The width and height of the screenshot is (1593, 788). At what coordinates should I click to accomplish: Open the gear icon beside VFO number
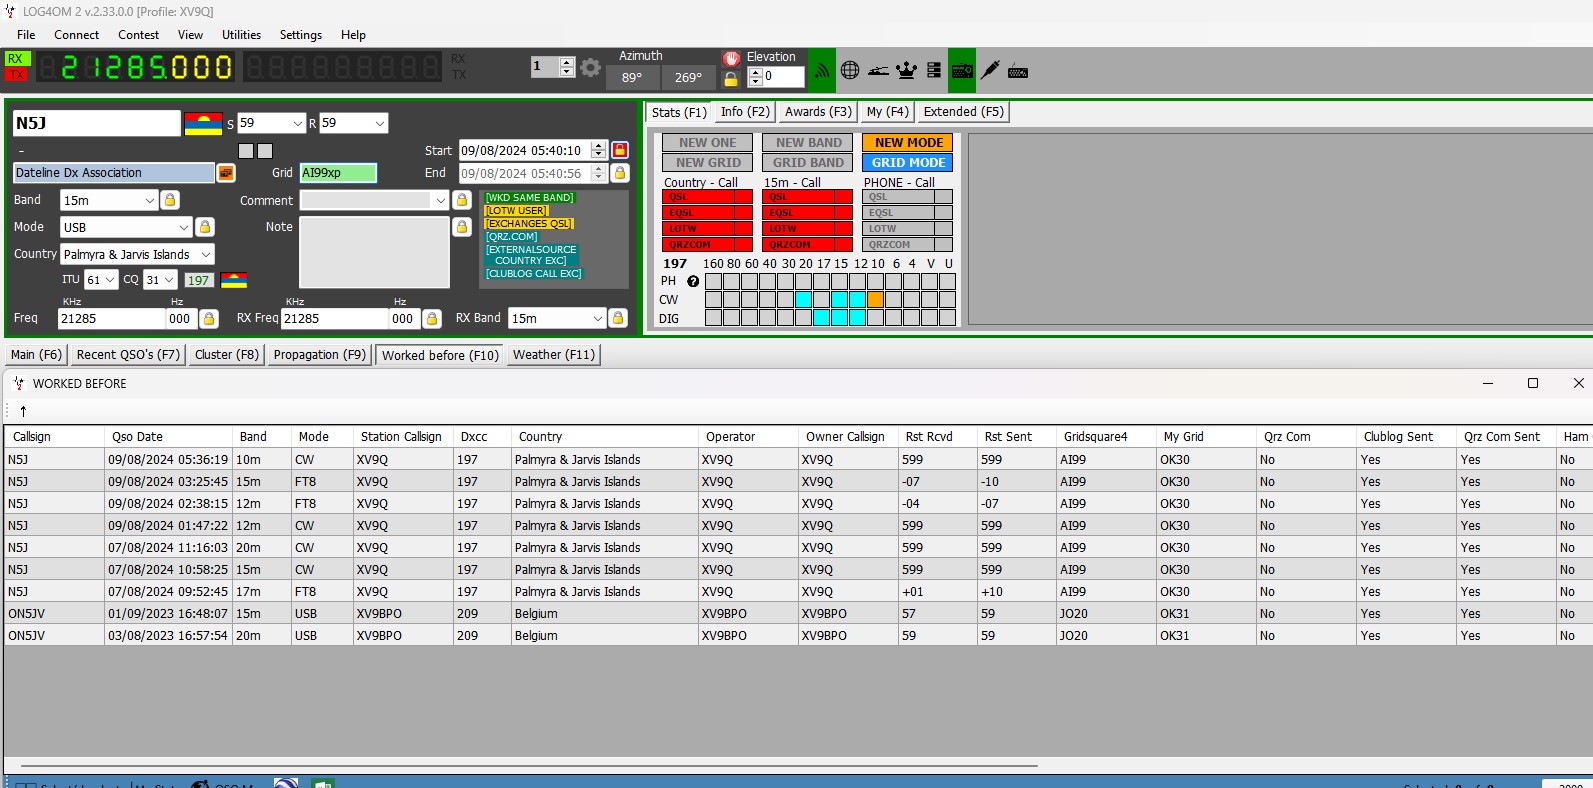pos(591,68)
